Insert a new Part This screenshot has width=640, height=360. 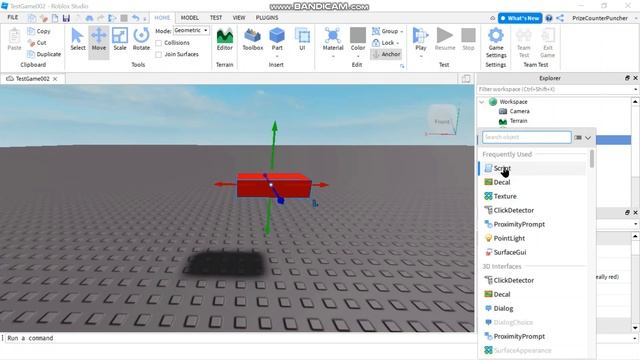click(277, 40)
